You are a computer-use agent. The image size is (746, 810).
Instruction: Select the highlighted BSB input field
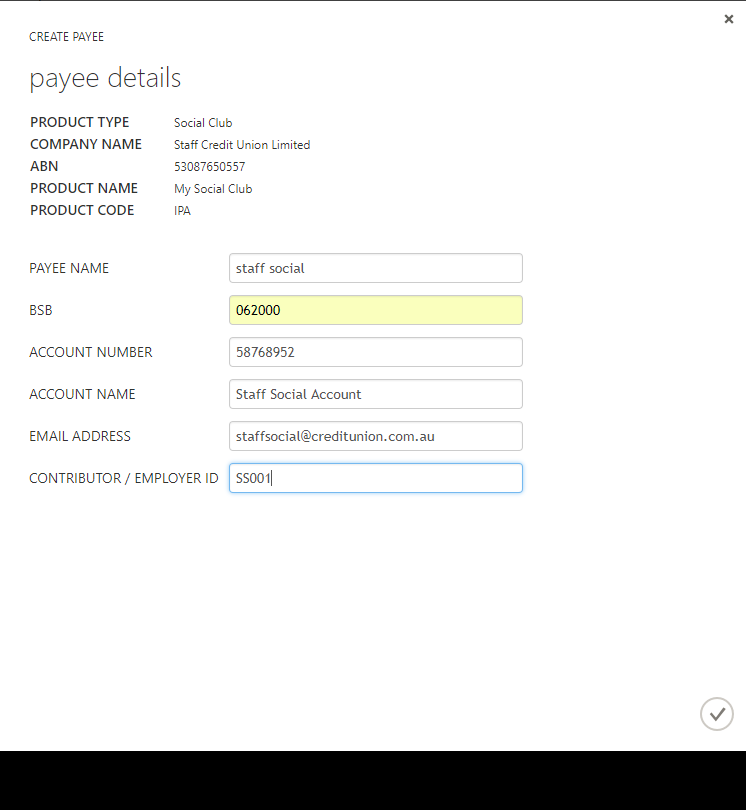click(x=376, y=310)
